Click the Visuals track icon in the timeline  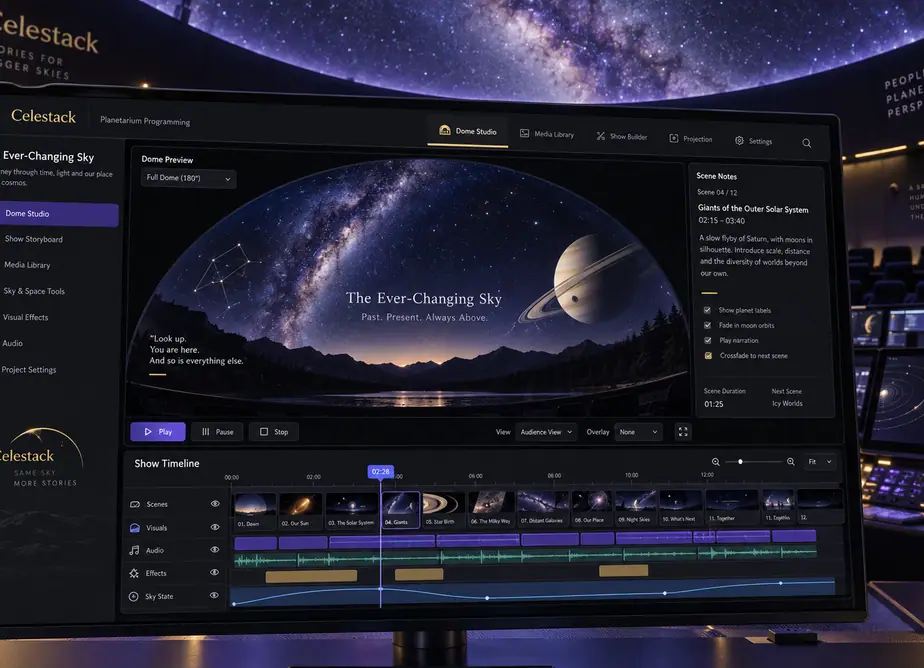point(135,527)
